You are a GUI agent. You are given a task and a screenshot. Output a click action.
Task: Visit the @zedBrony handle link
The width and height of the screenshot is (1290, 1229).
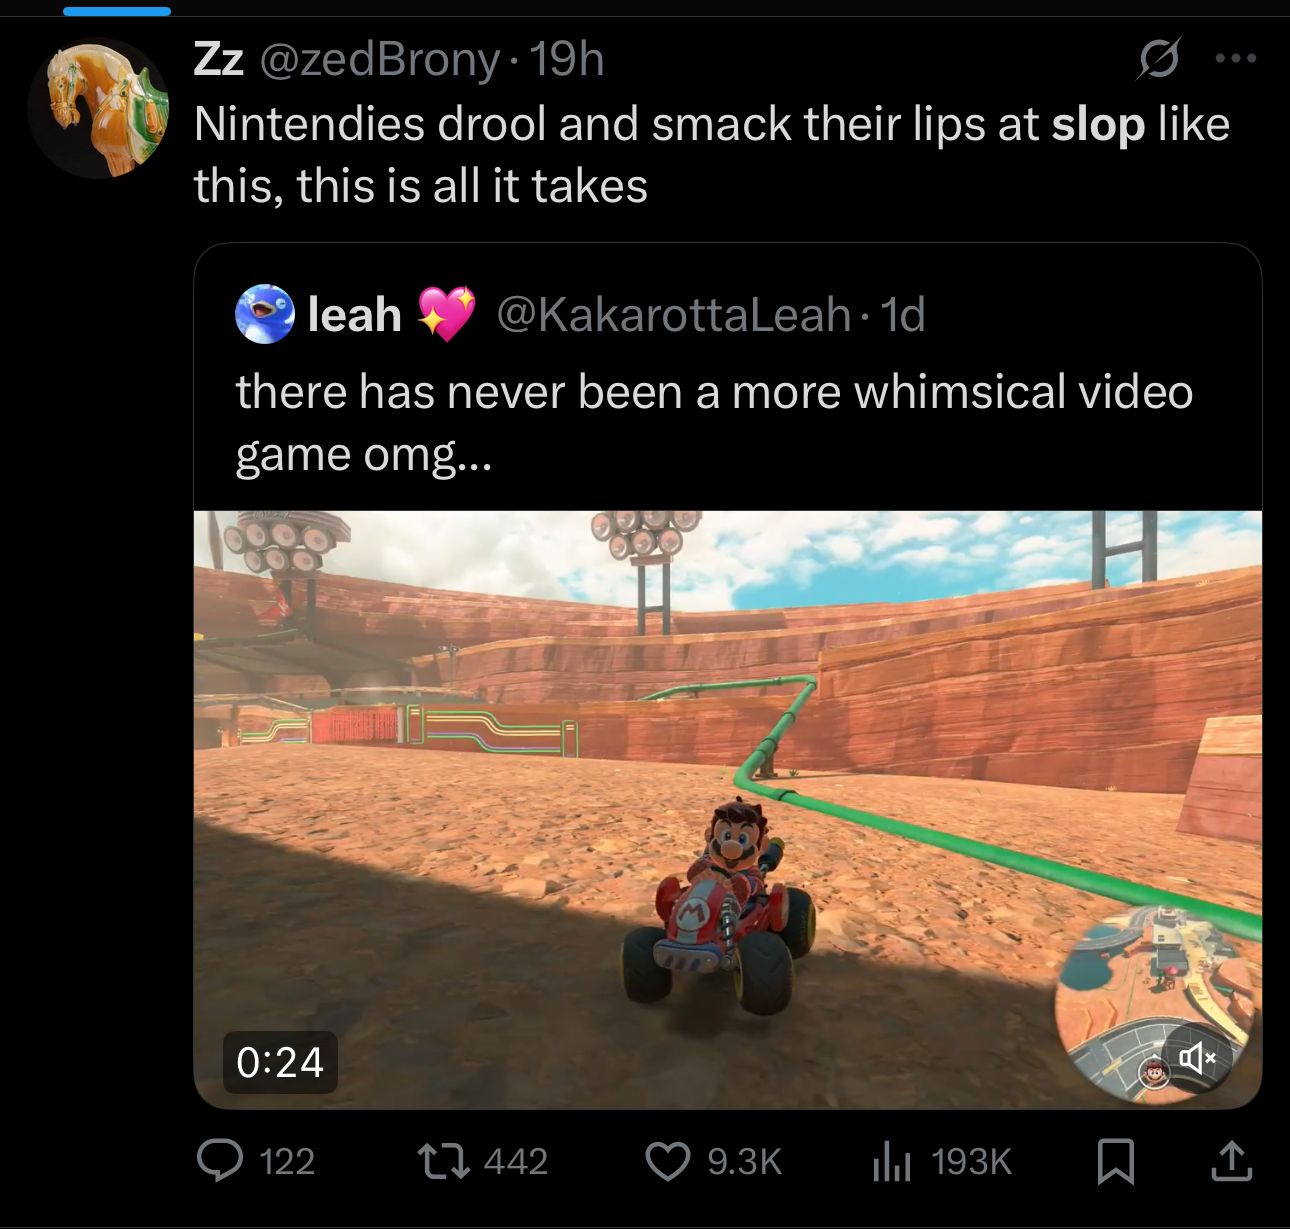click(x=380, y=59)
